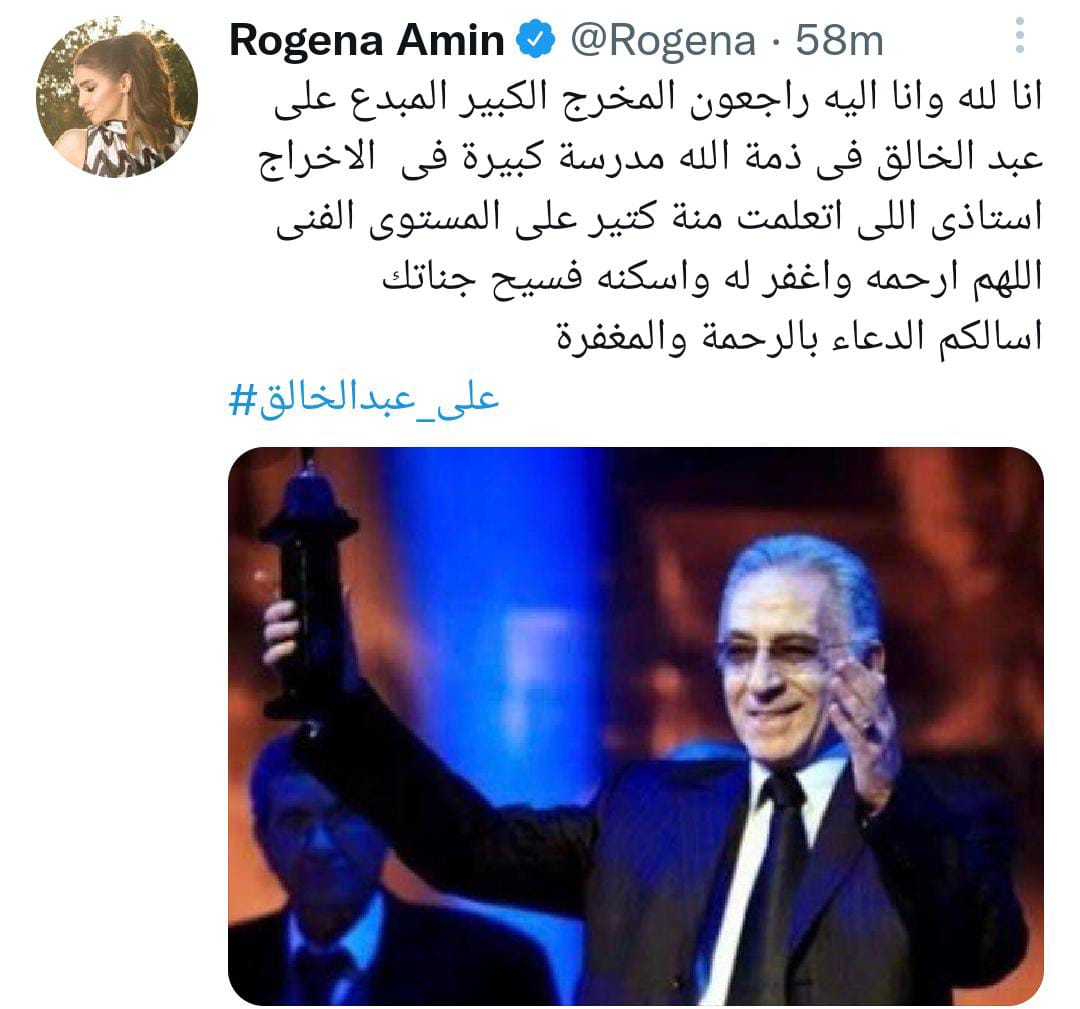Open the tweet's three-dot more options menu
Screen dimensions: 1080x1009
(x=1020, y=35)
